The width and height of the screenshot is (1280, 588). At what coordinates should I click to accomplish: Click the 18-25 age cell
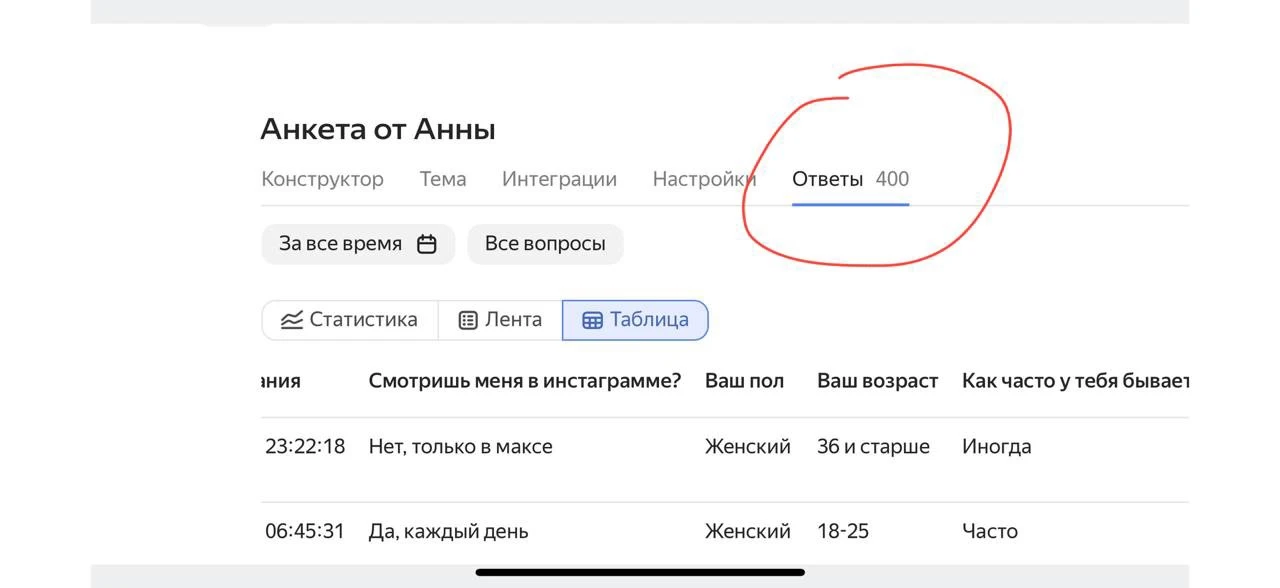coord(843,531)
